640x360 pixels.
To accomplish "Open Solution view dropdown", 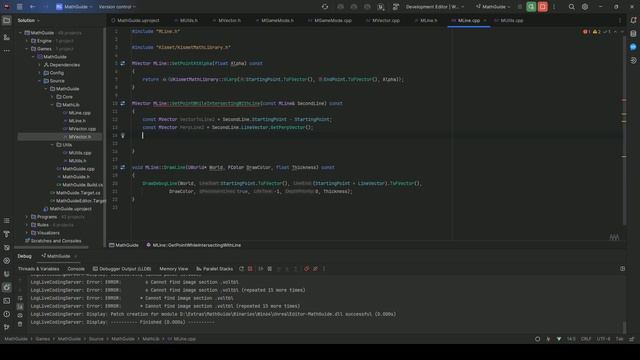I will 29,20.
